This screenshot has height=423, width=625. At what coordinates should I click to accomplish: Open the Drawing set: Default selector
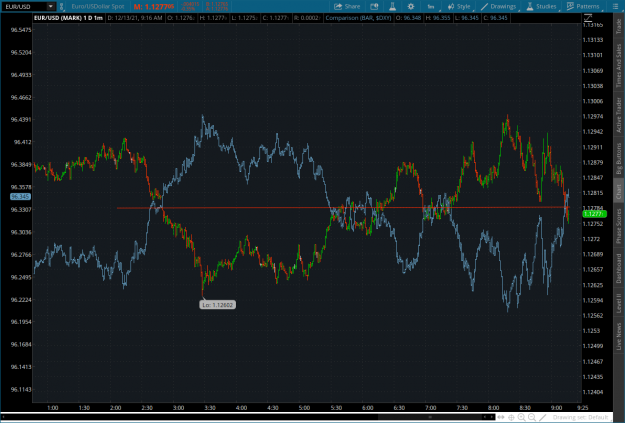pyautogui.click(x=580, y=417)
